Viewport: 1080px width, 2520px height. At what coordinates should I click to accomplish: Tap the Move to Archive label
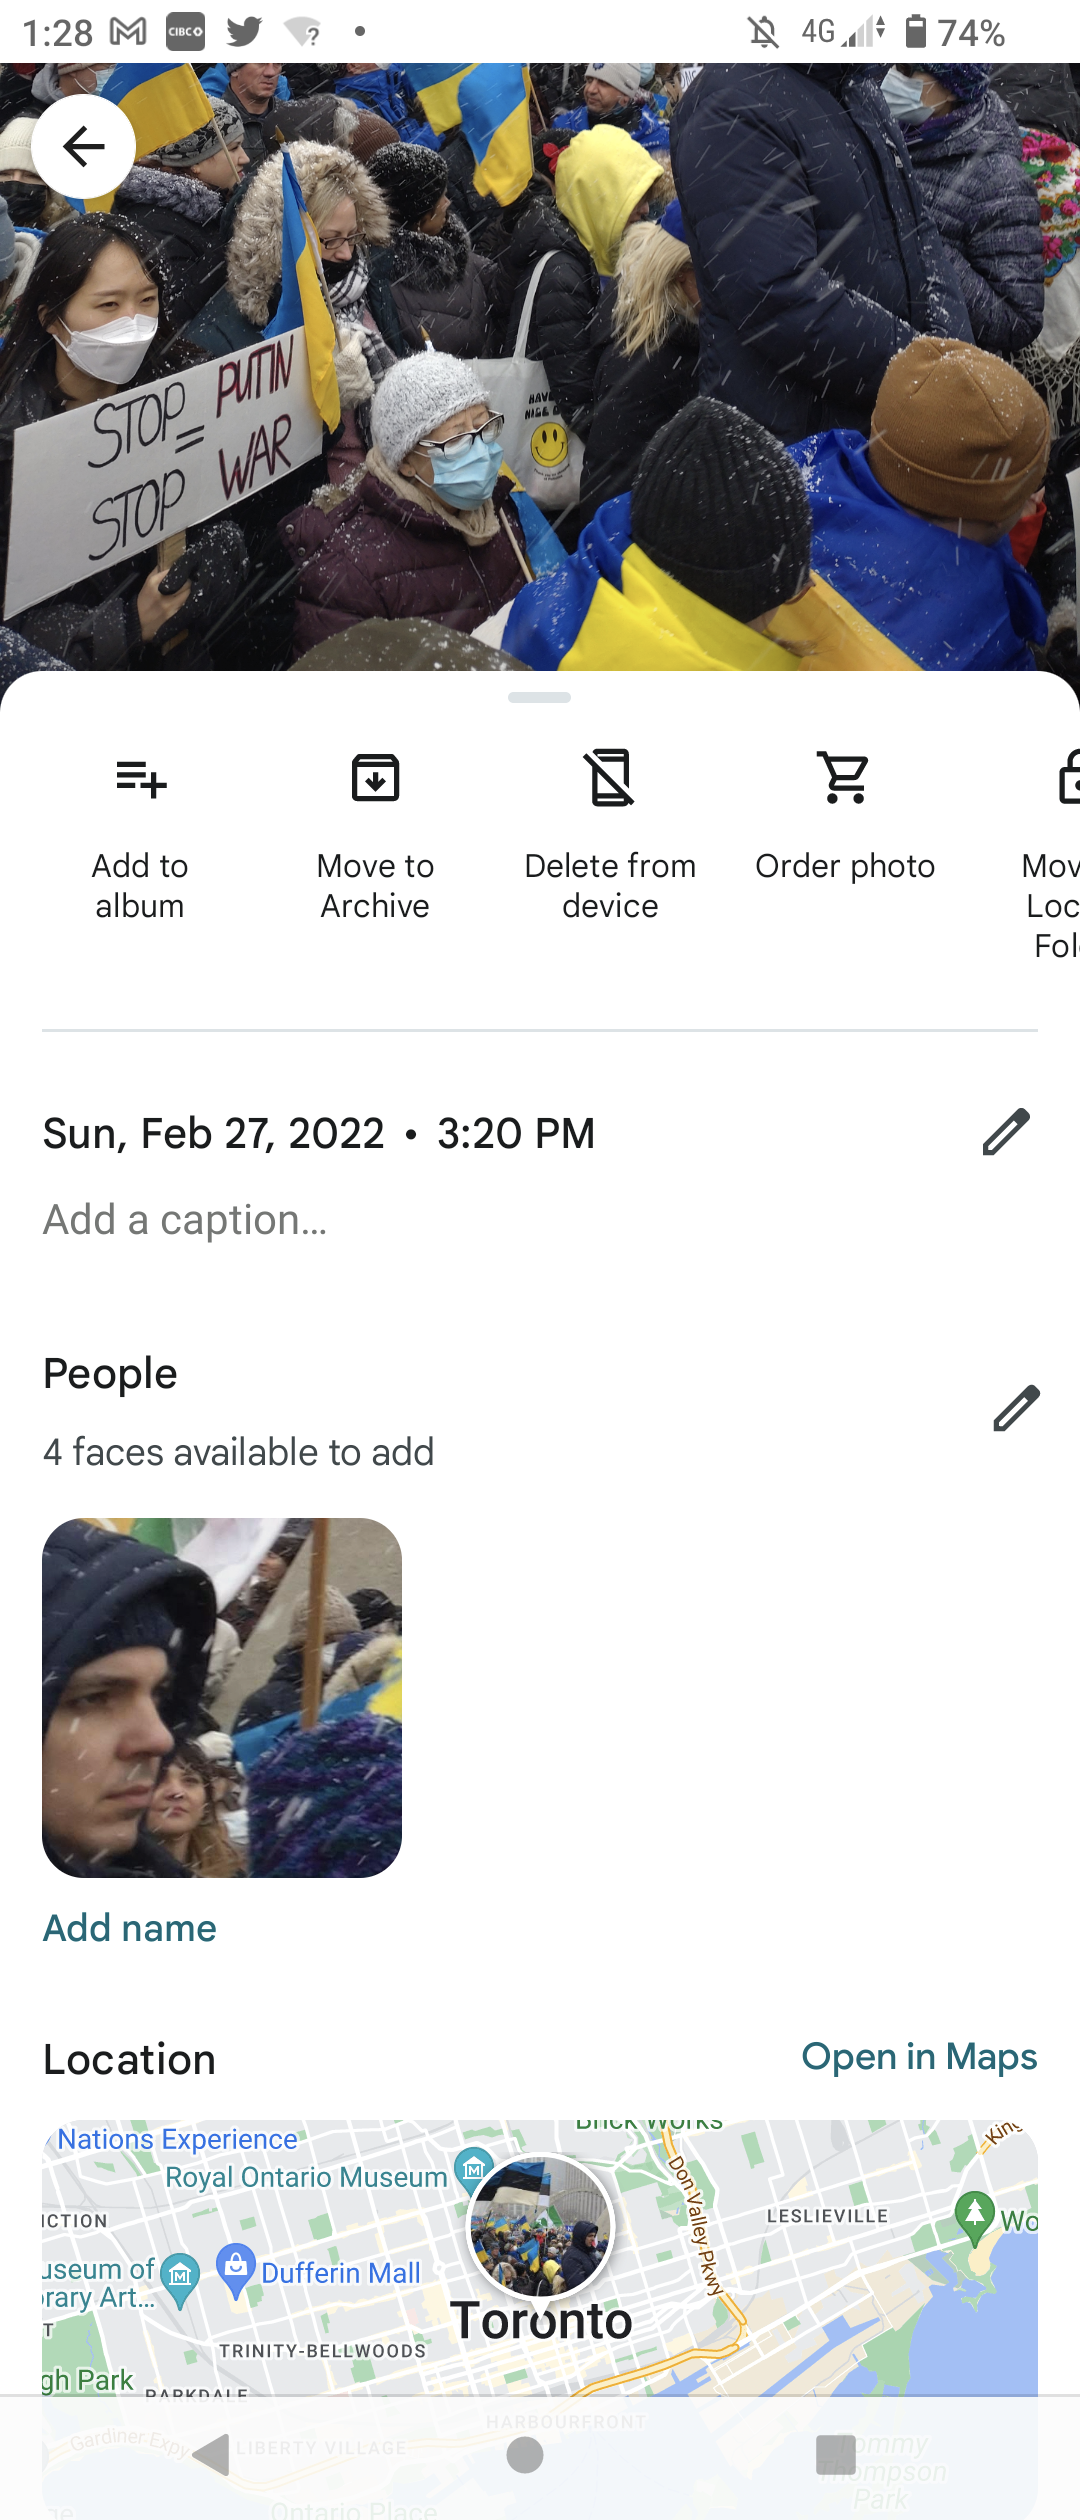pos(375,885)
